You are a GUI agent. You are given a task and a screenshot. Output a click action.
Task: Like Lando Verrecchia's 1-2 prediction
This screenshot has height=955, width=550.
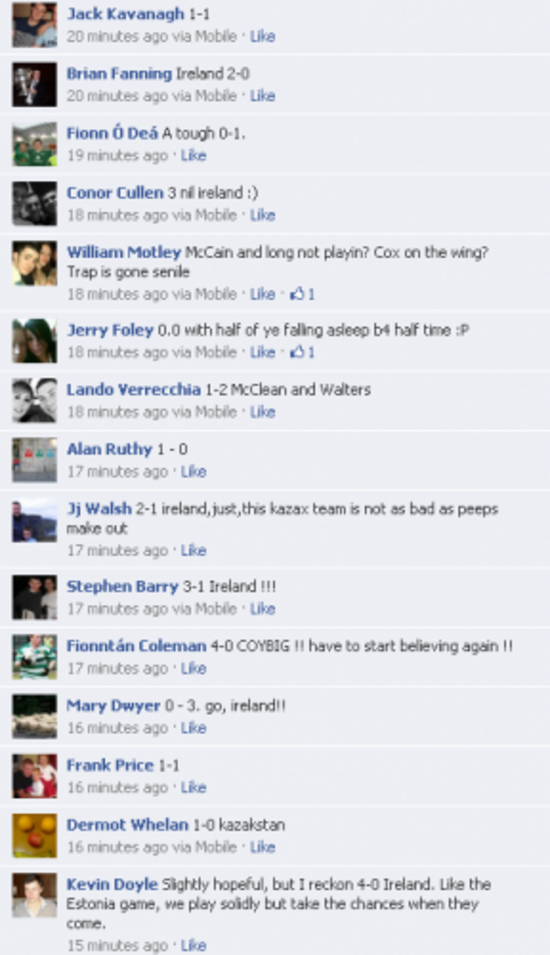tap(263, 412)
